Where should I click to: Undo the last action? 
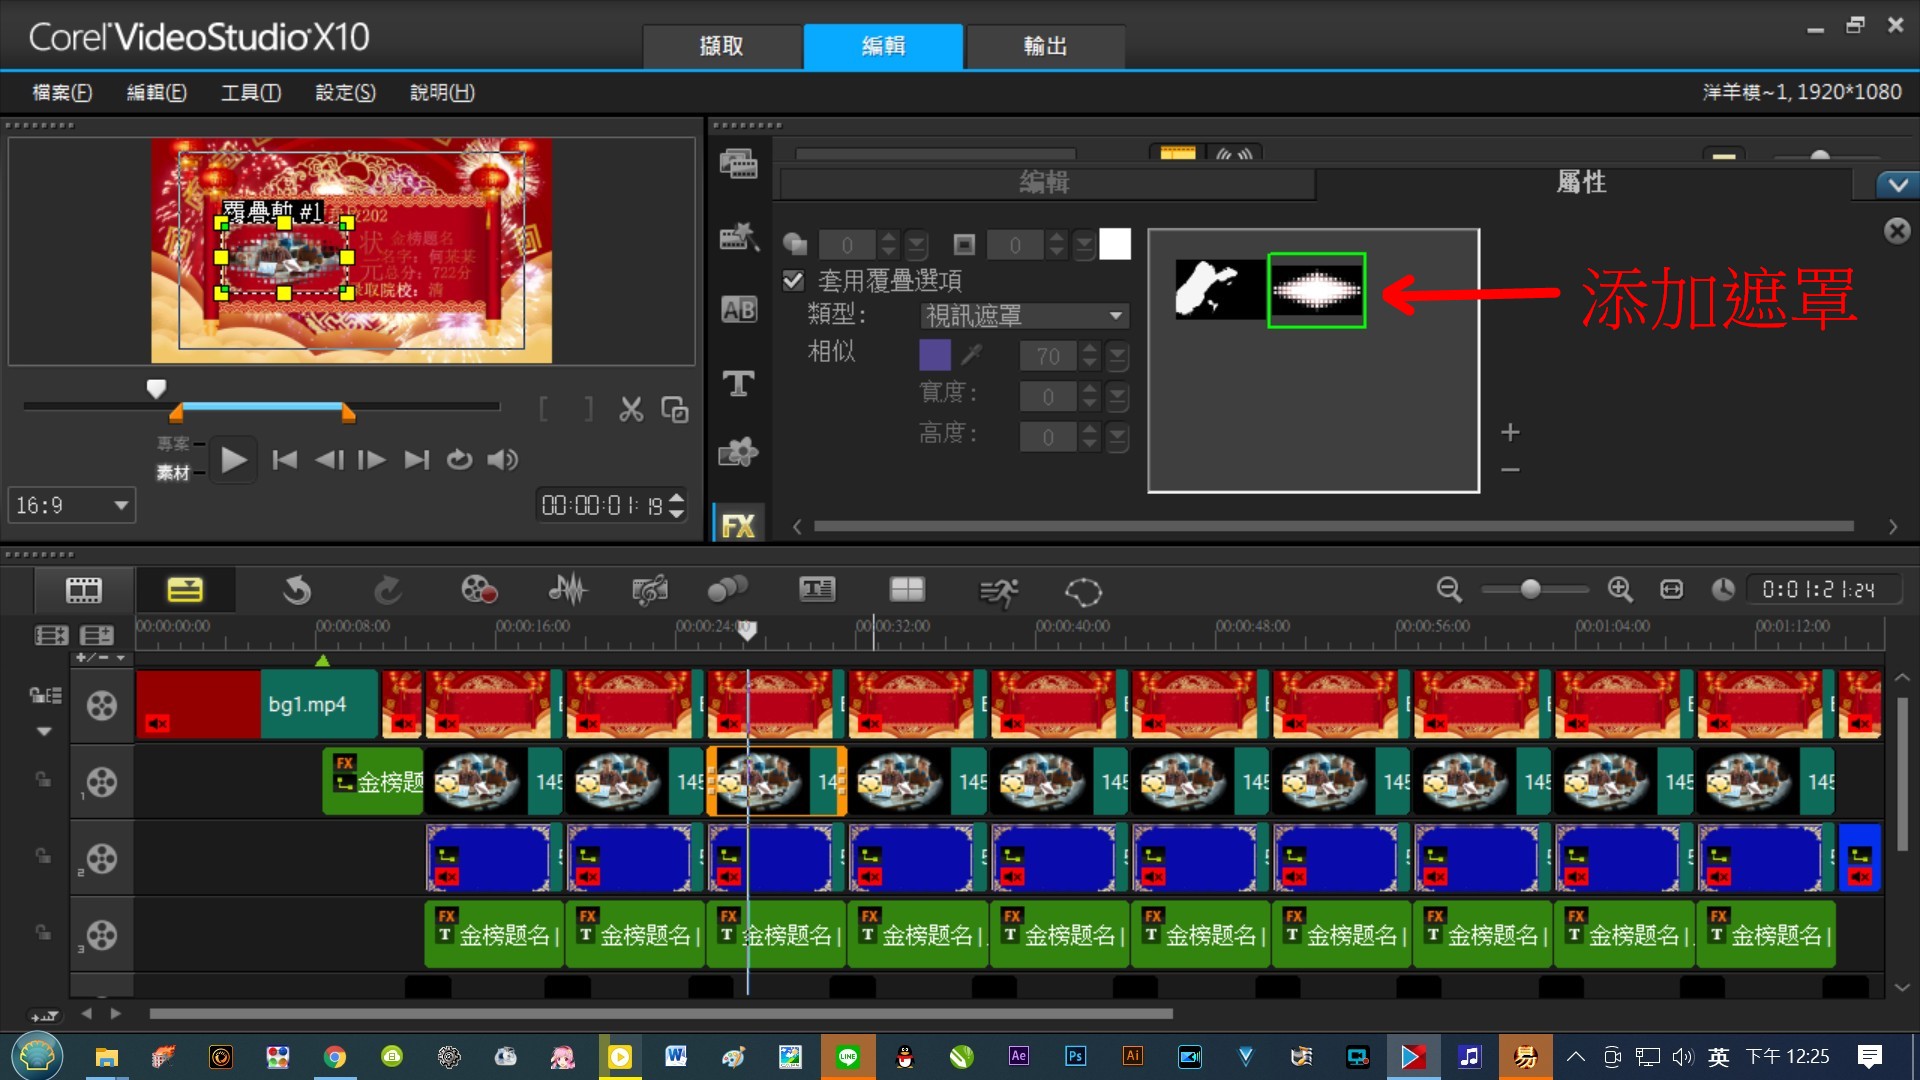[296, 591]
